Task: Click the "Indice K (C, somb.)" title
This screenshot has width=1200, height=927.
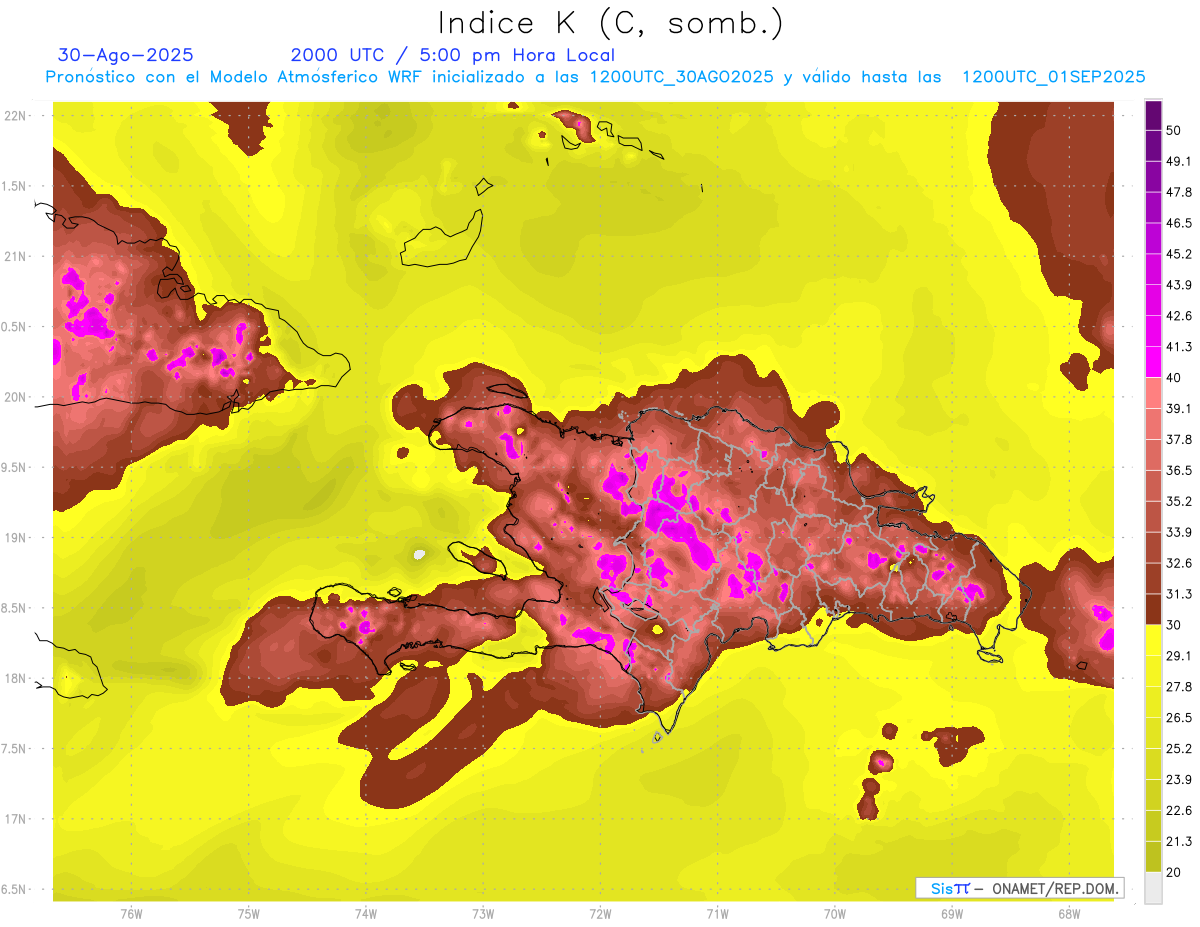Action: pos(610,23)
